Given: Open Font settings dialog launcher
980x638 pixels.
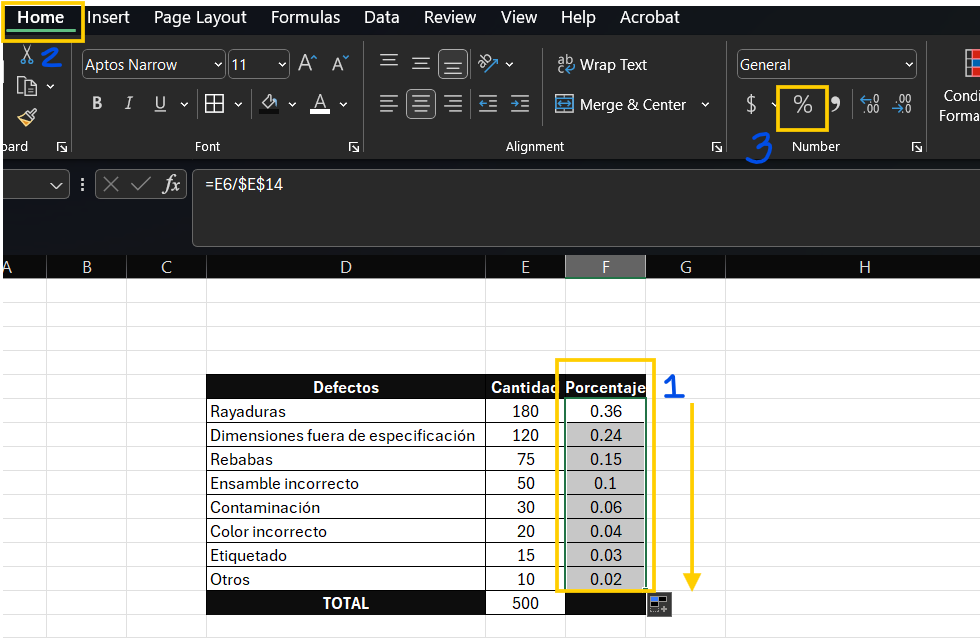Looking at the screenshot, I should pos(354,147).
